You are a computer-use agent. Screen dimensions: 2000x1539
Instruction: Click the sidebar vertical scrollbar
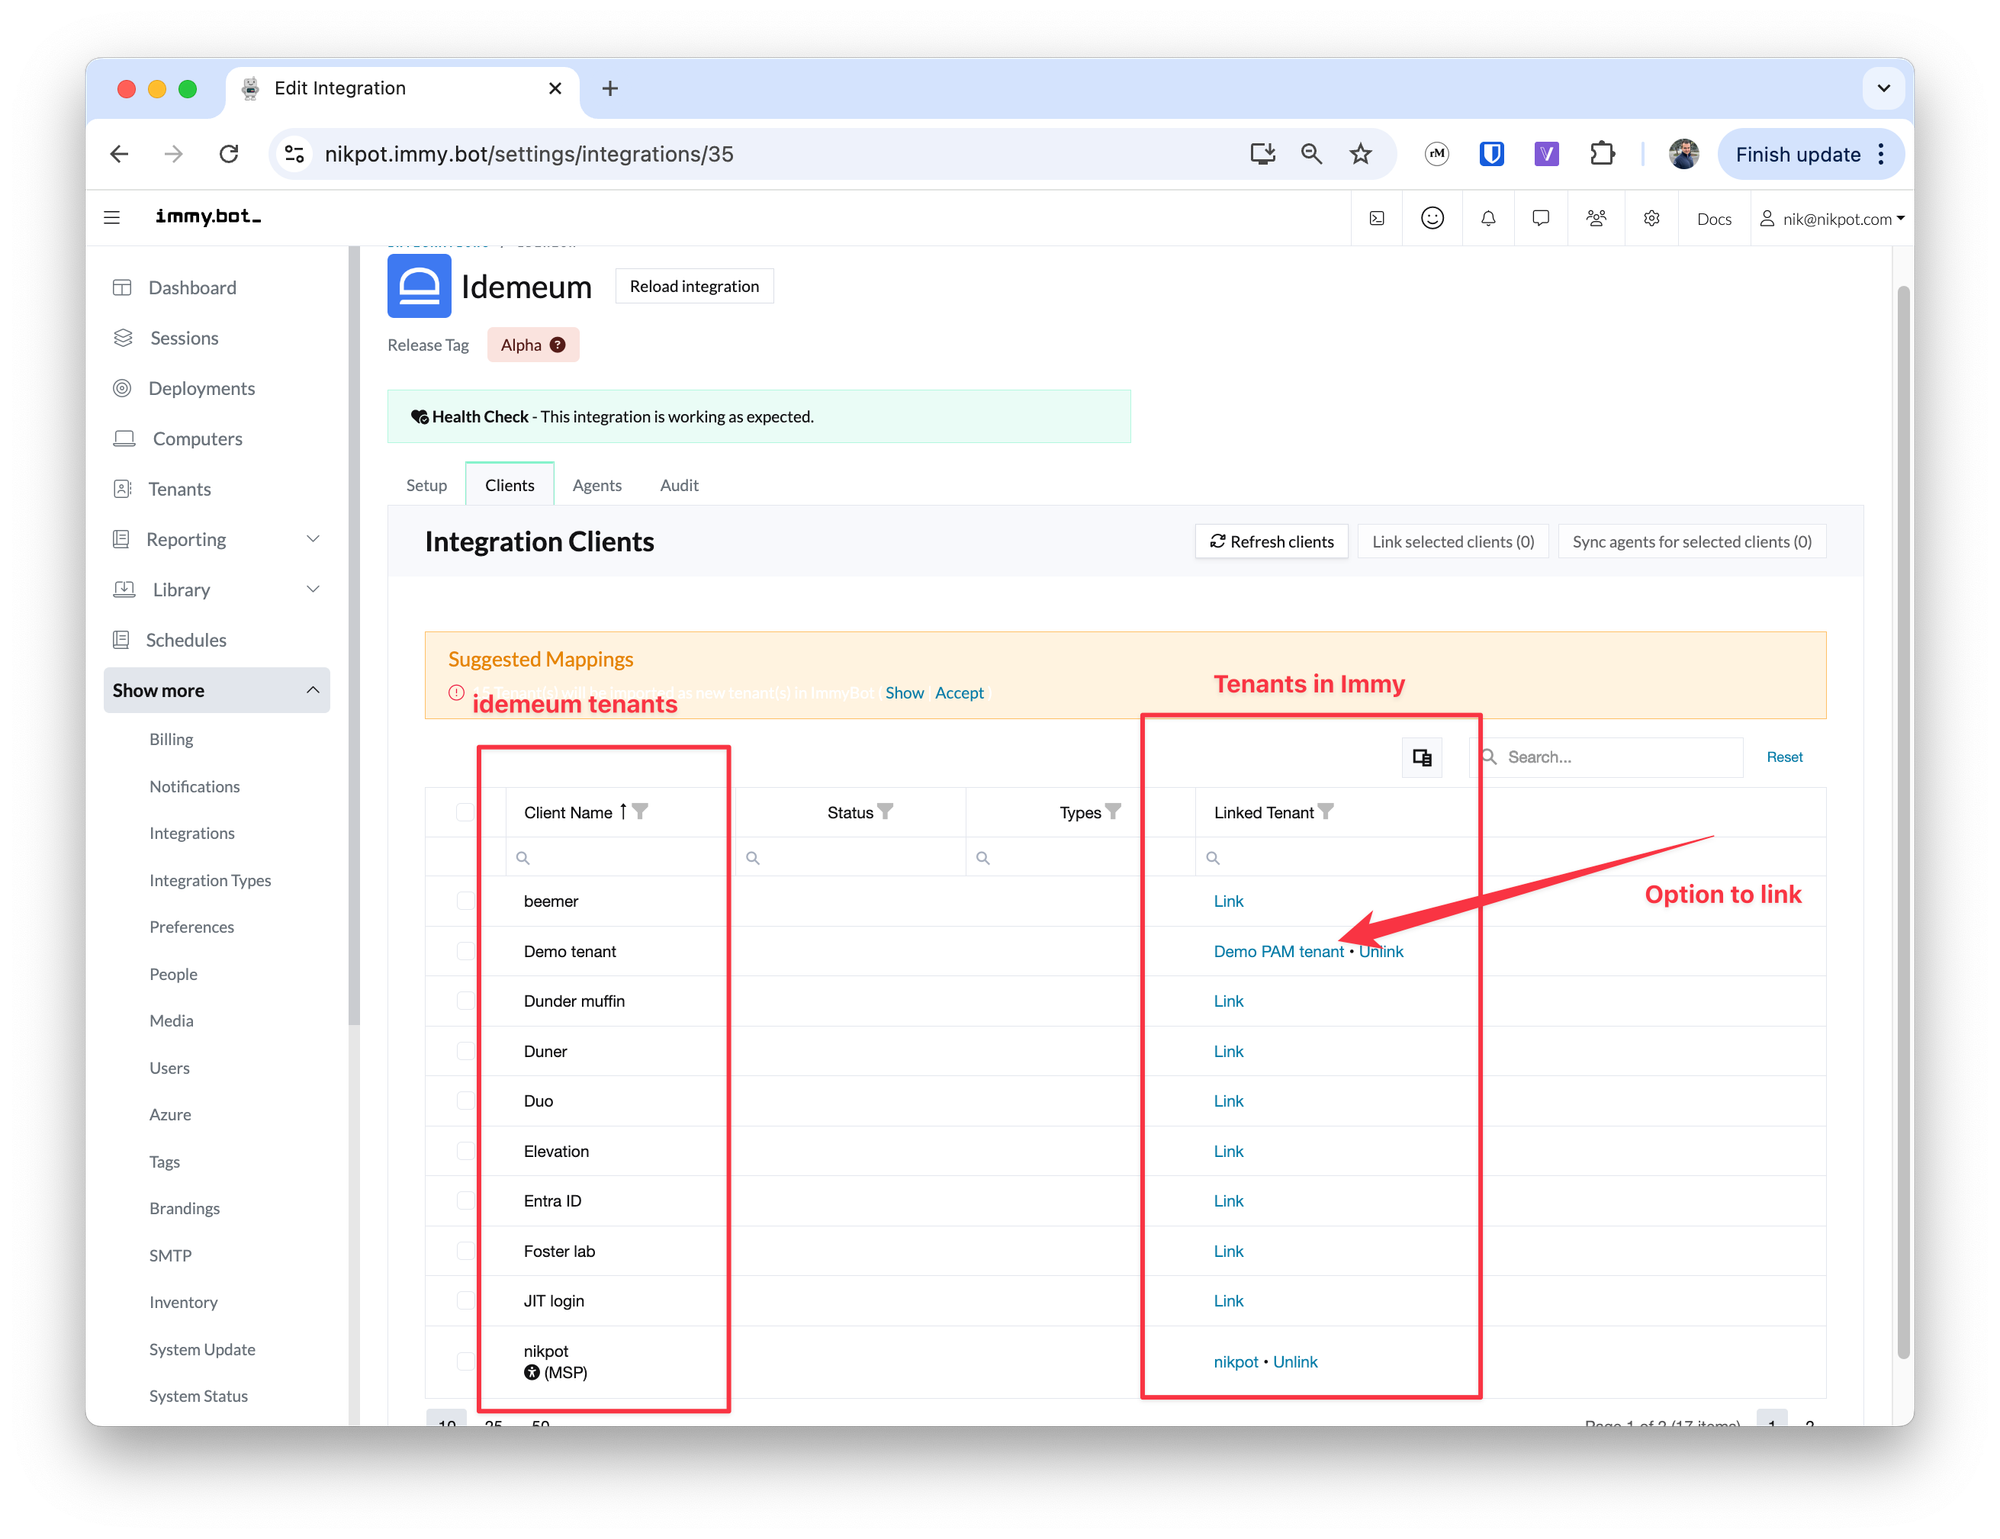click(x=353, y=635)
